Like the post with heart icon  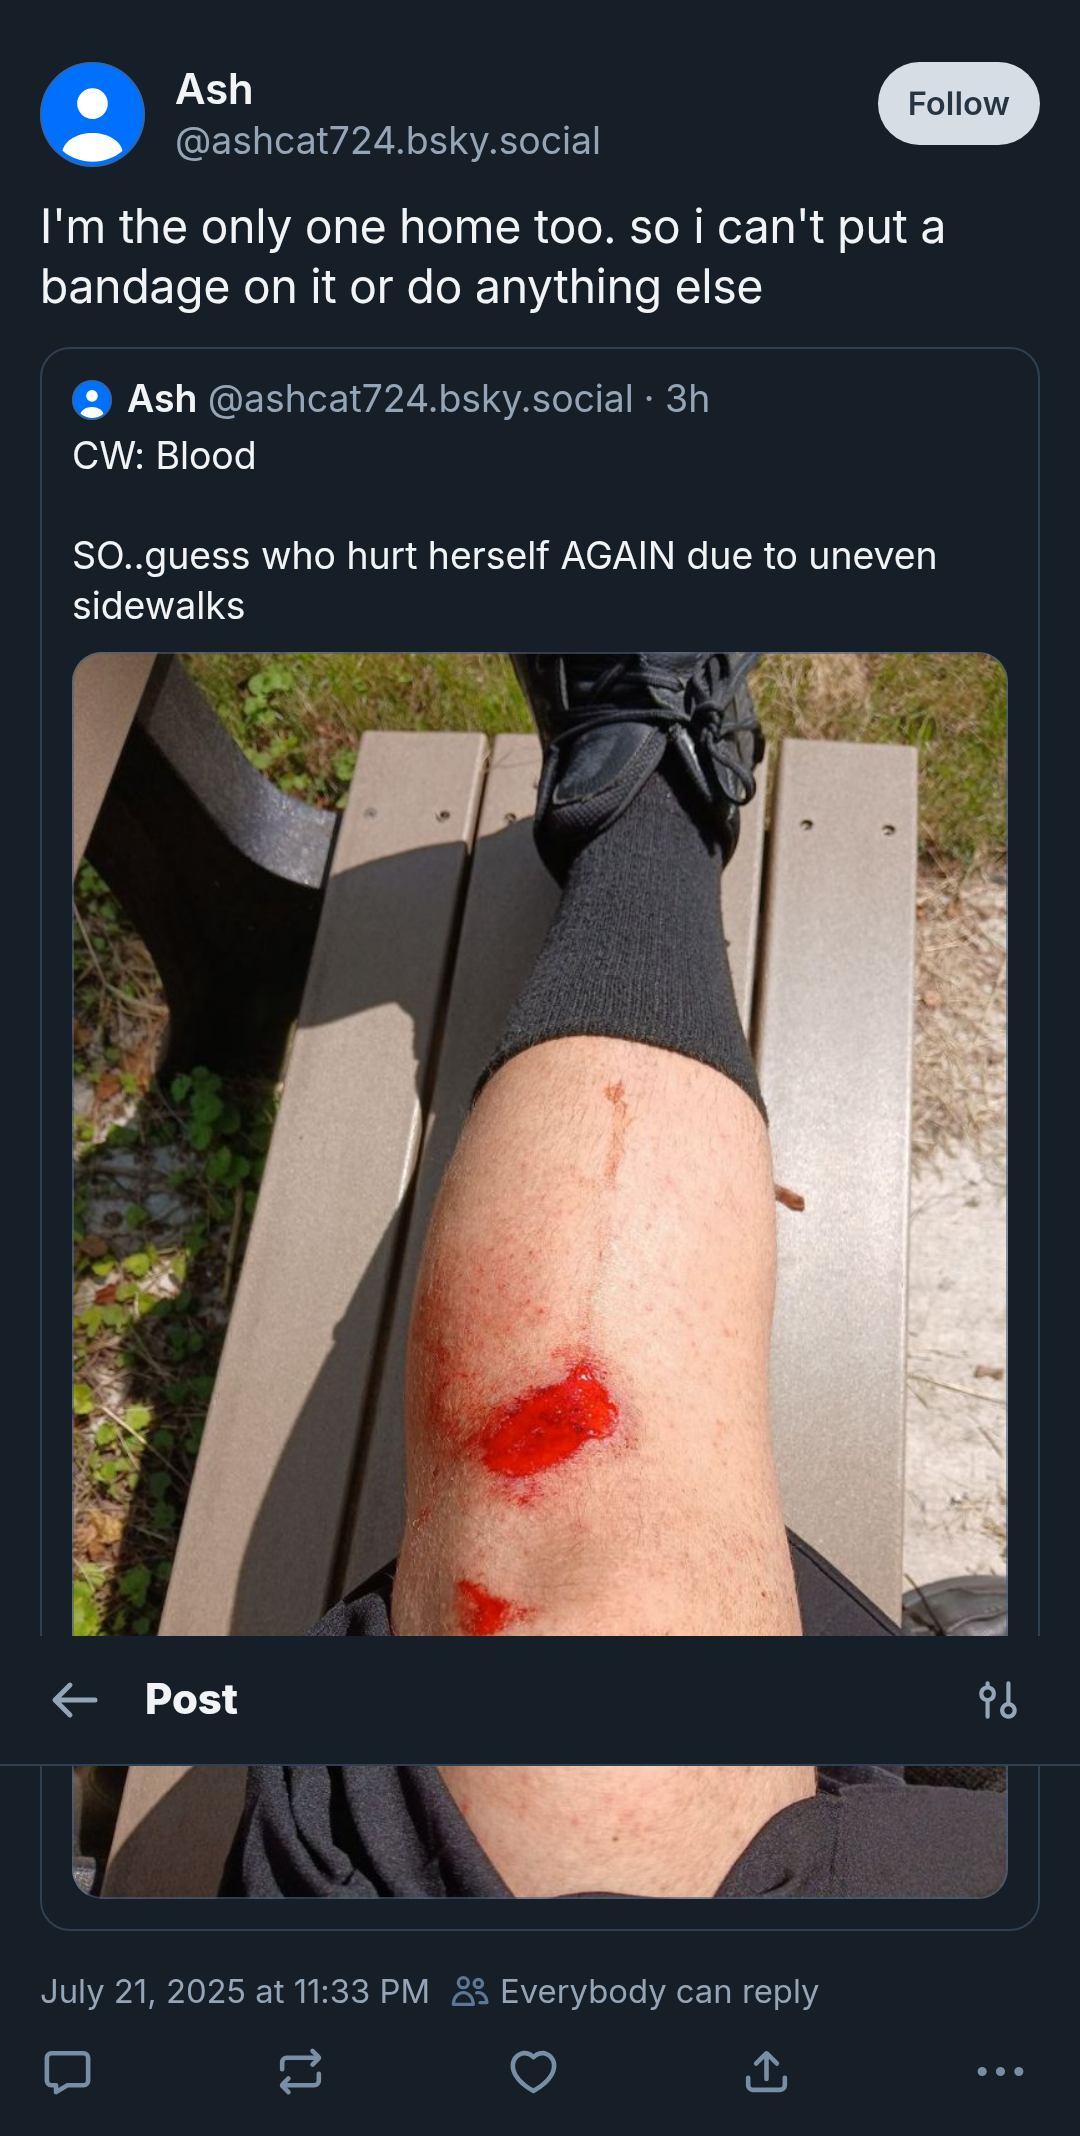pos(533,2072)
